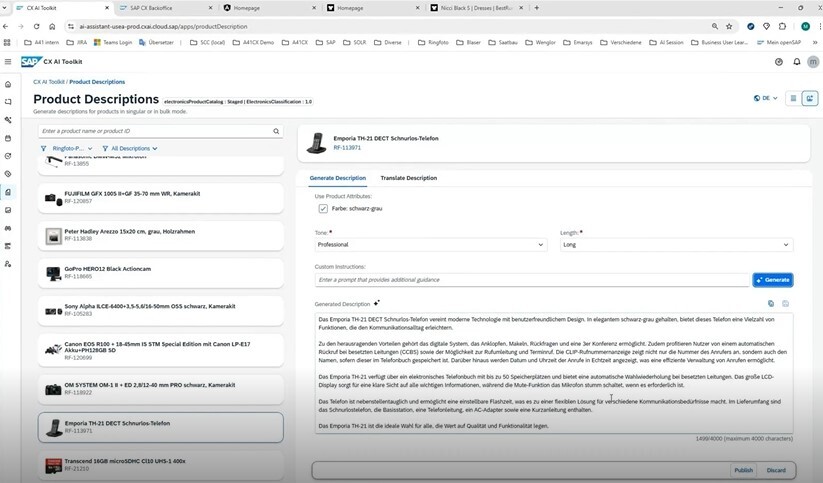This screenshot has width=823, height=483.
Task: Switch to the SAP CX Backoffice browser tab
Action: click(x=166, y=8)
